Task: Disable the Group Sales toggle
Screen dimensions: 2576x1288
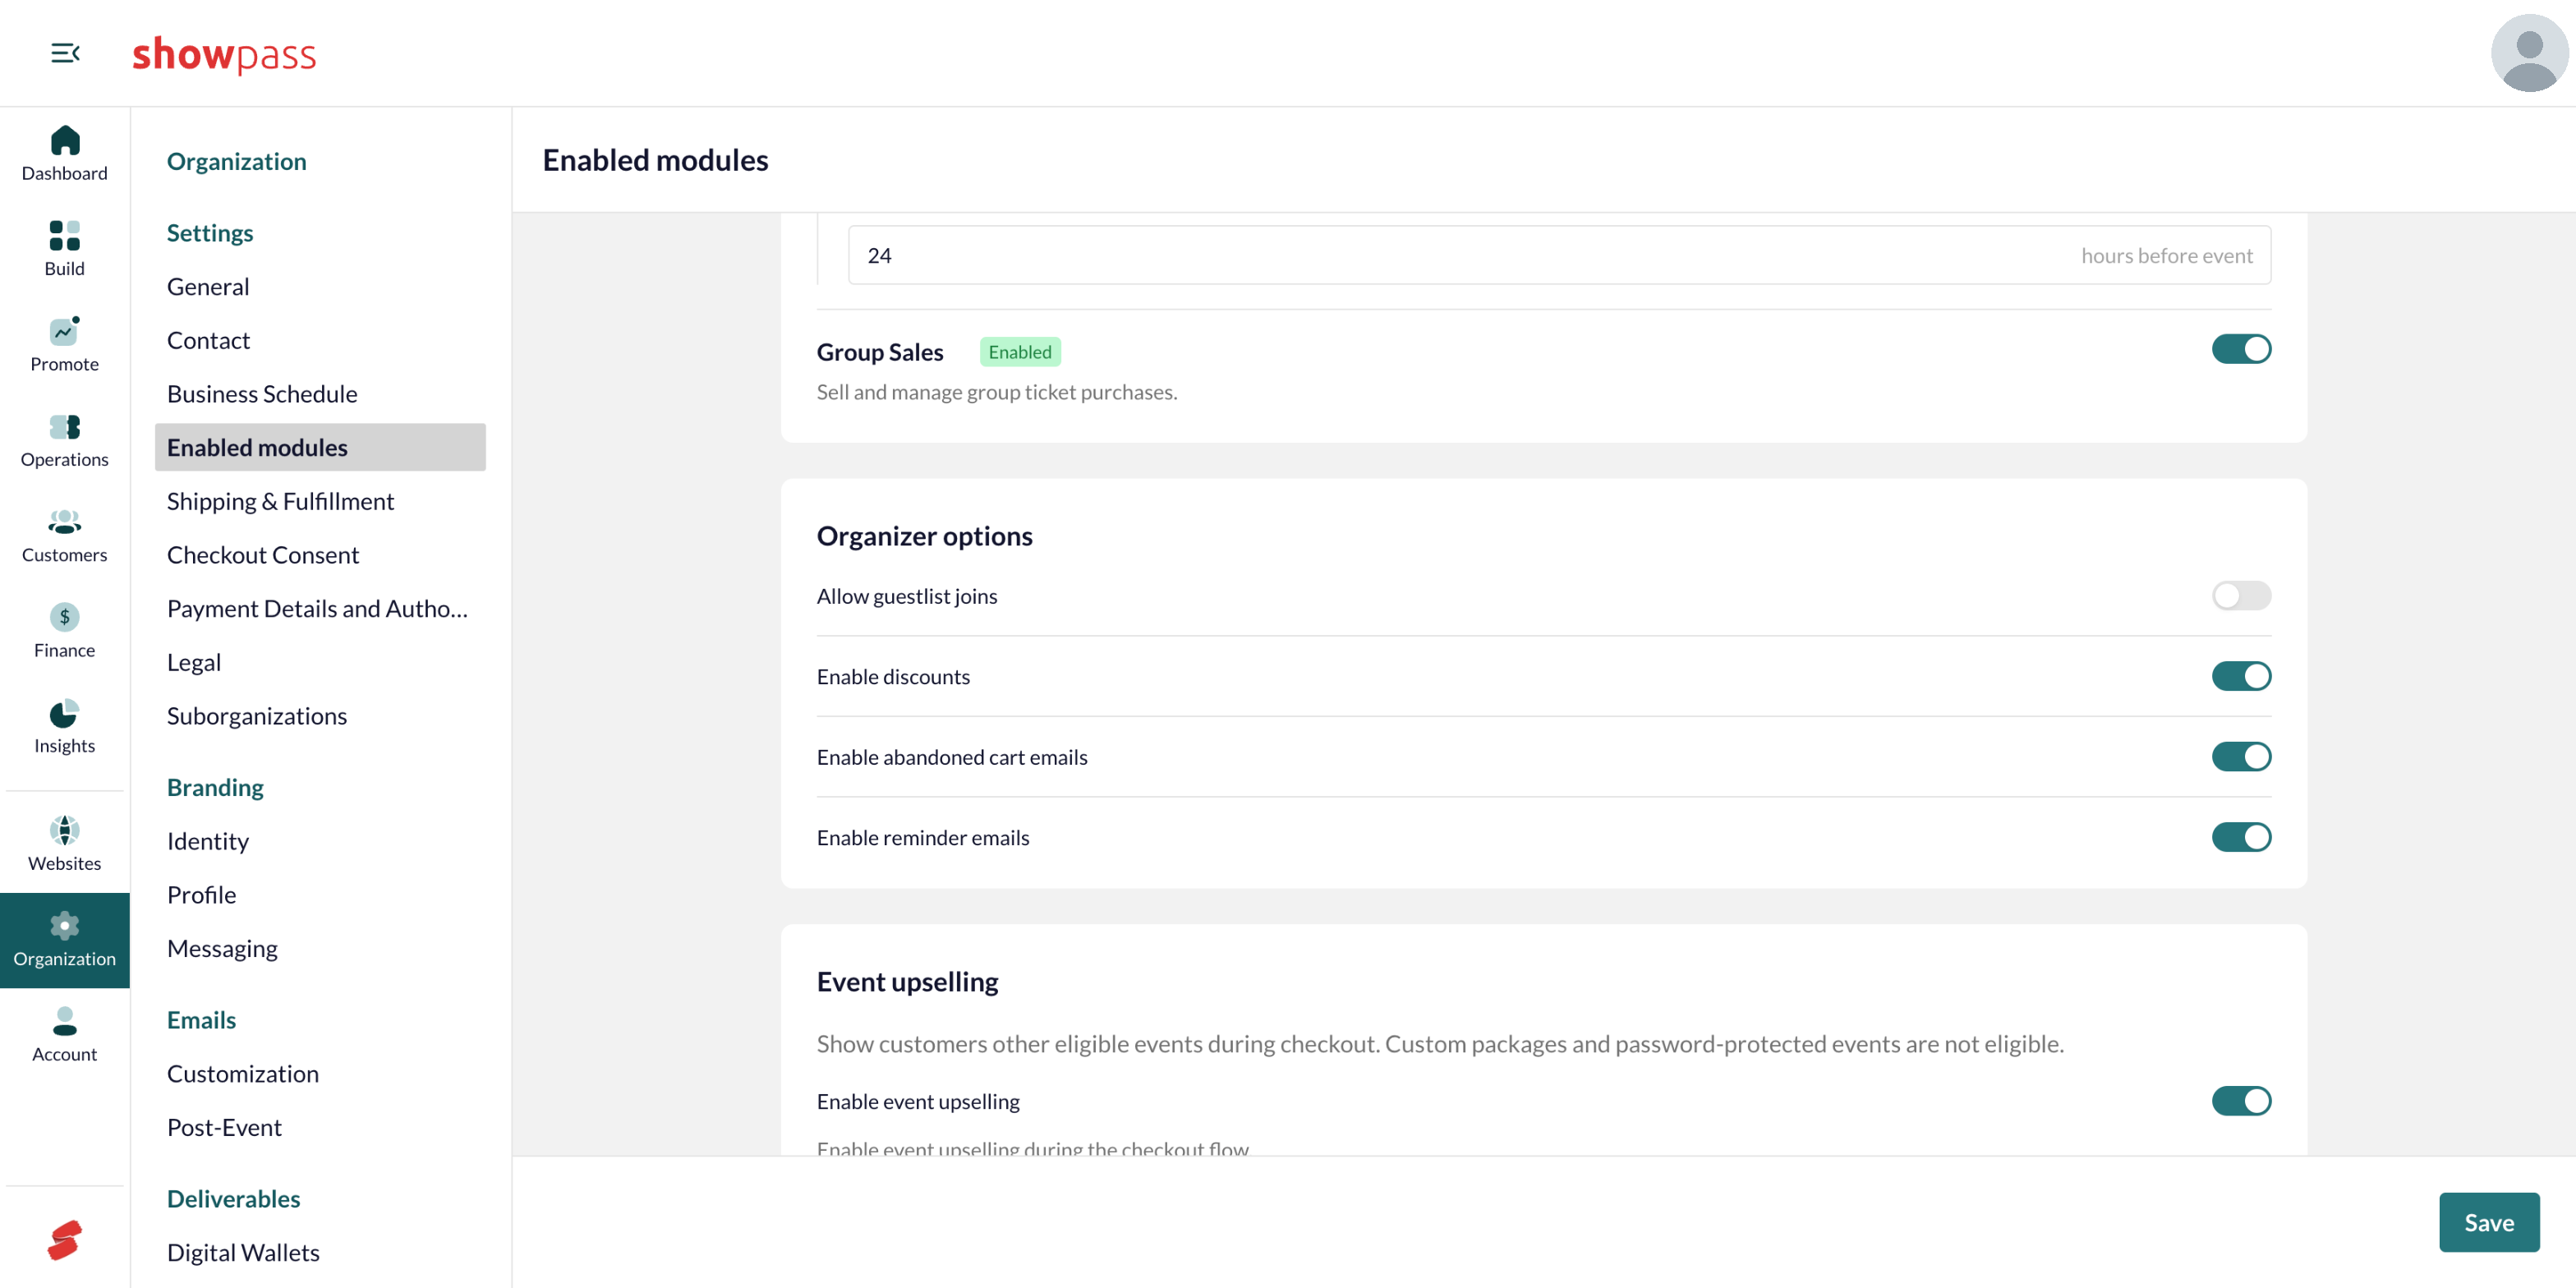Action: click(2241, 349)
